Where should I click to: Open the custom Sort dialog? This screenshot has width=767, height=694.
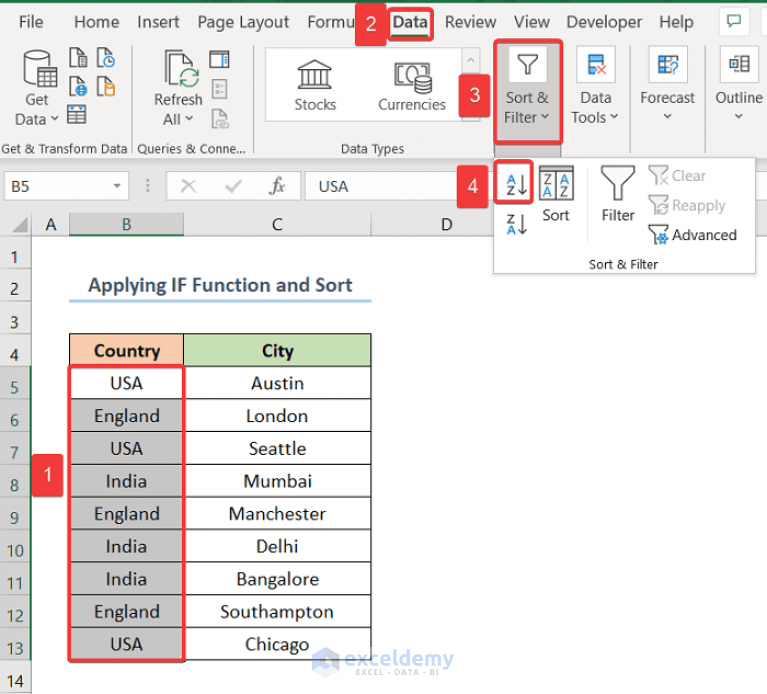[556, 195]
